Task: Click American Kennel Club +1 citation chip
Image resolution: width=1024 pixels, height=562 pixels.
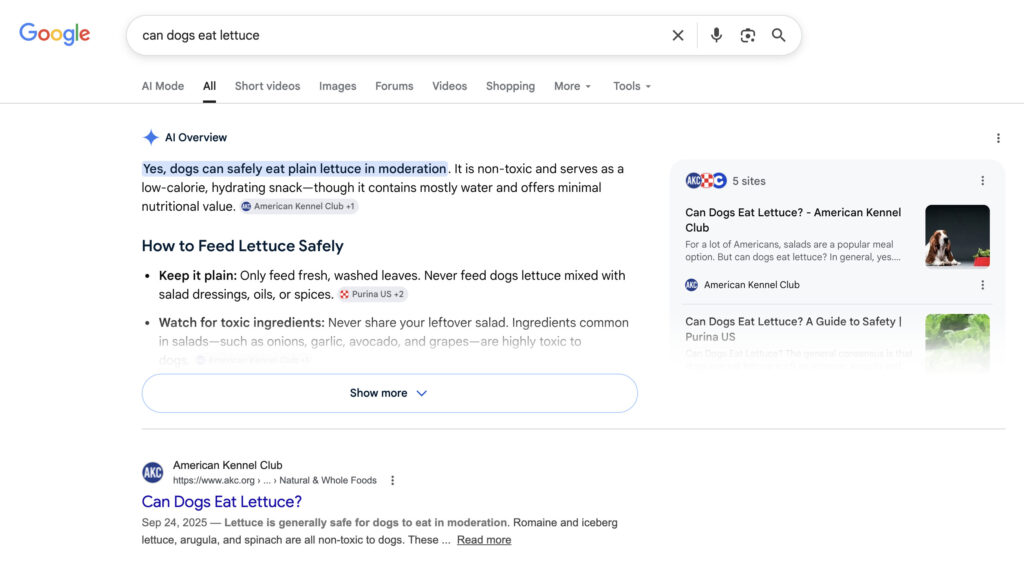Action: click(298, 206)
